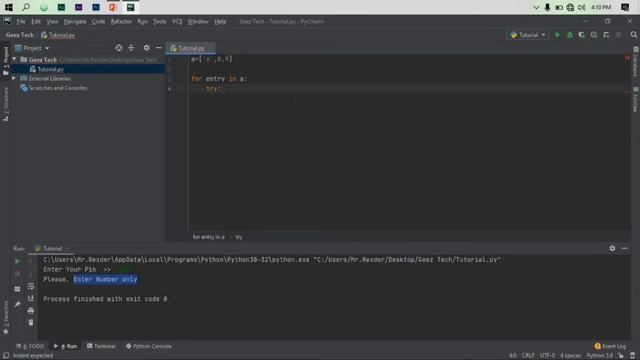Pin the Run tab with pin icon
This screenshot has height=360, width=640.
[17, 304]
